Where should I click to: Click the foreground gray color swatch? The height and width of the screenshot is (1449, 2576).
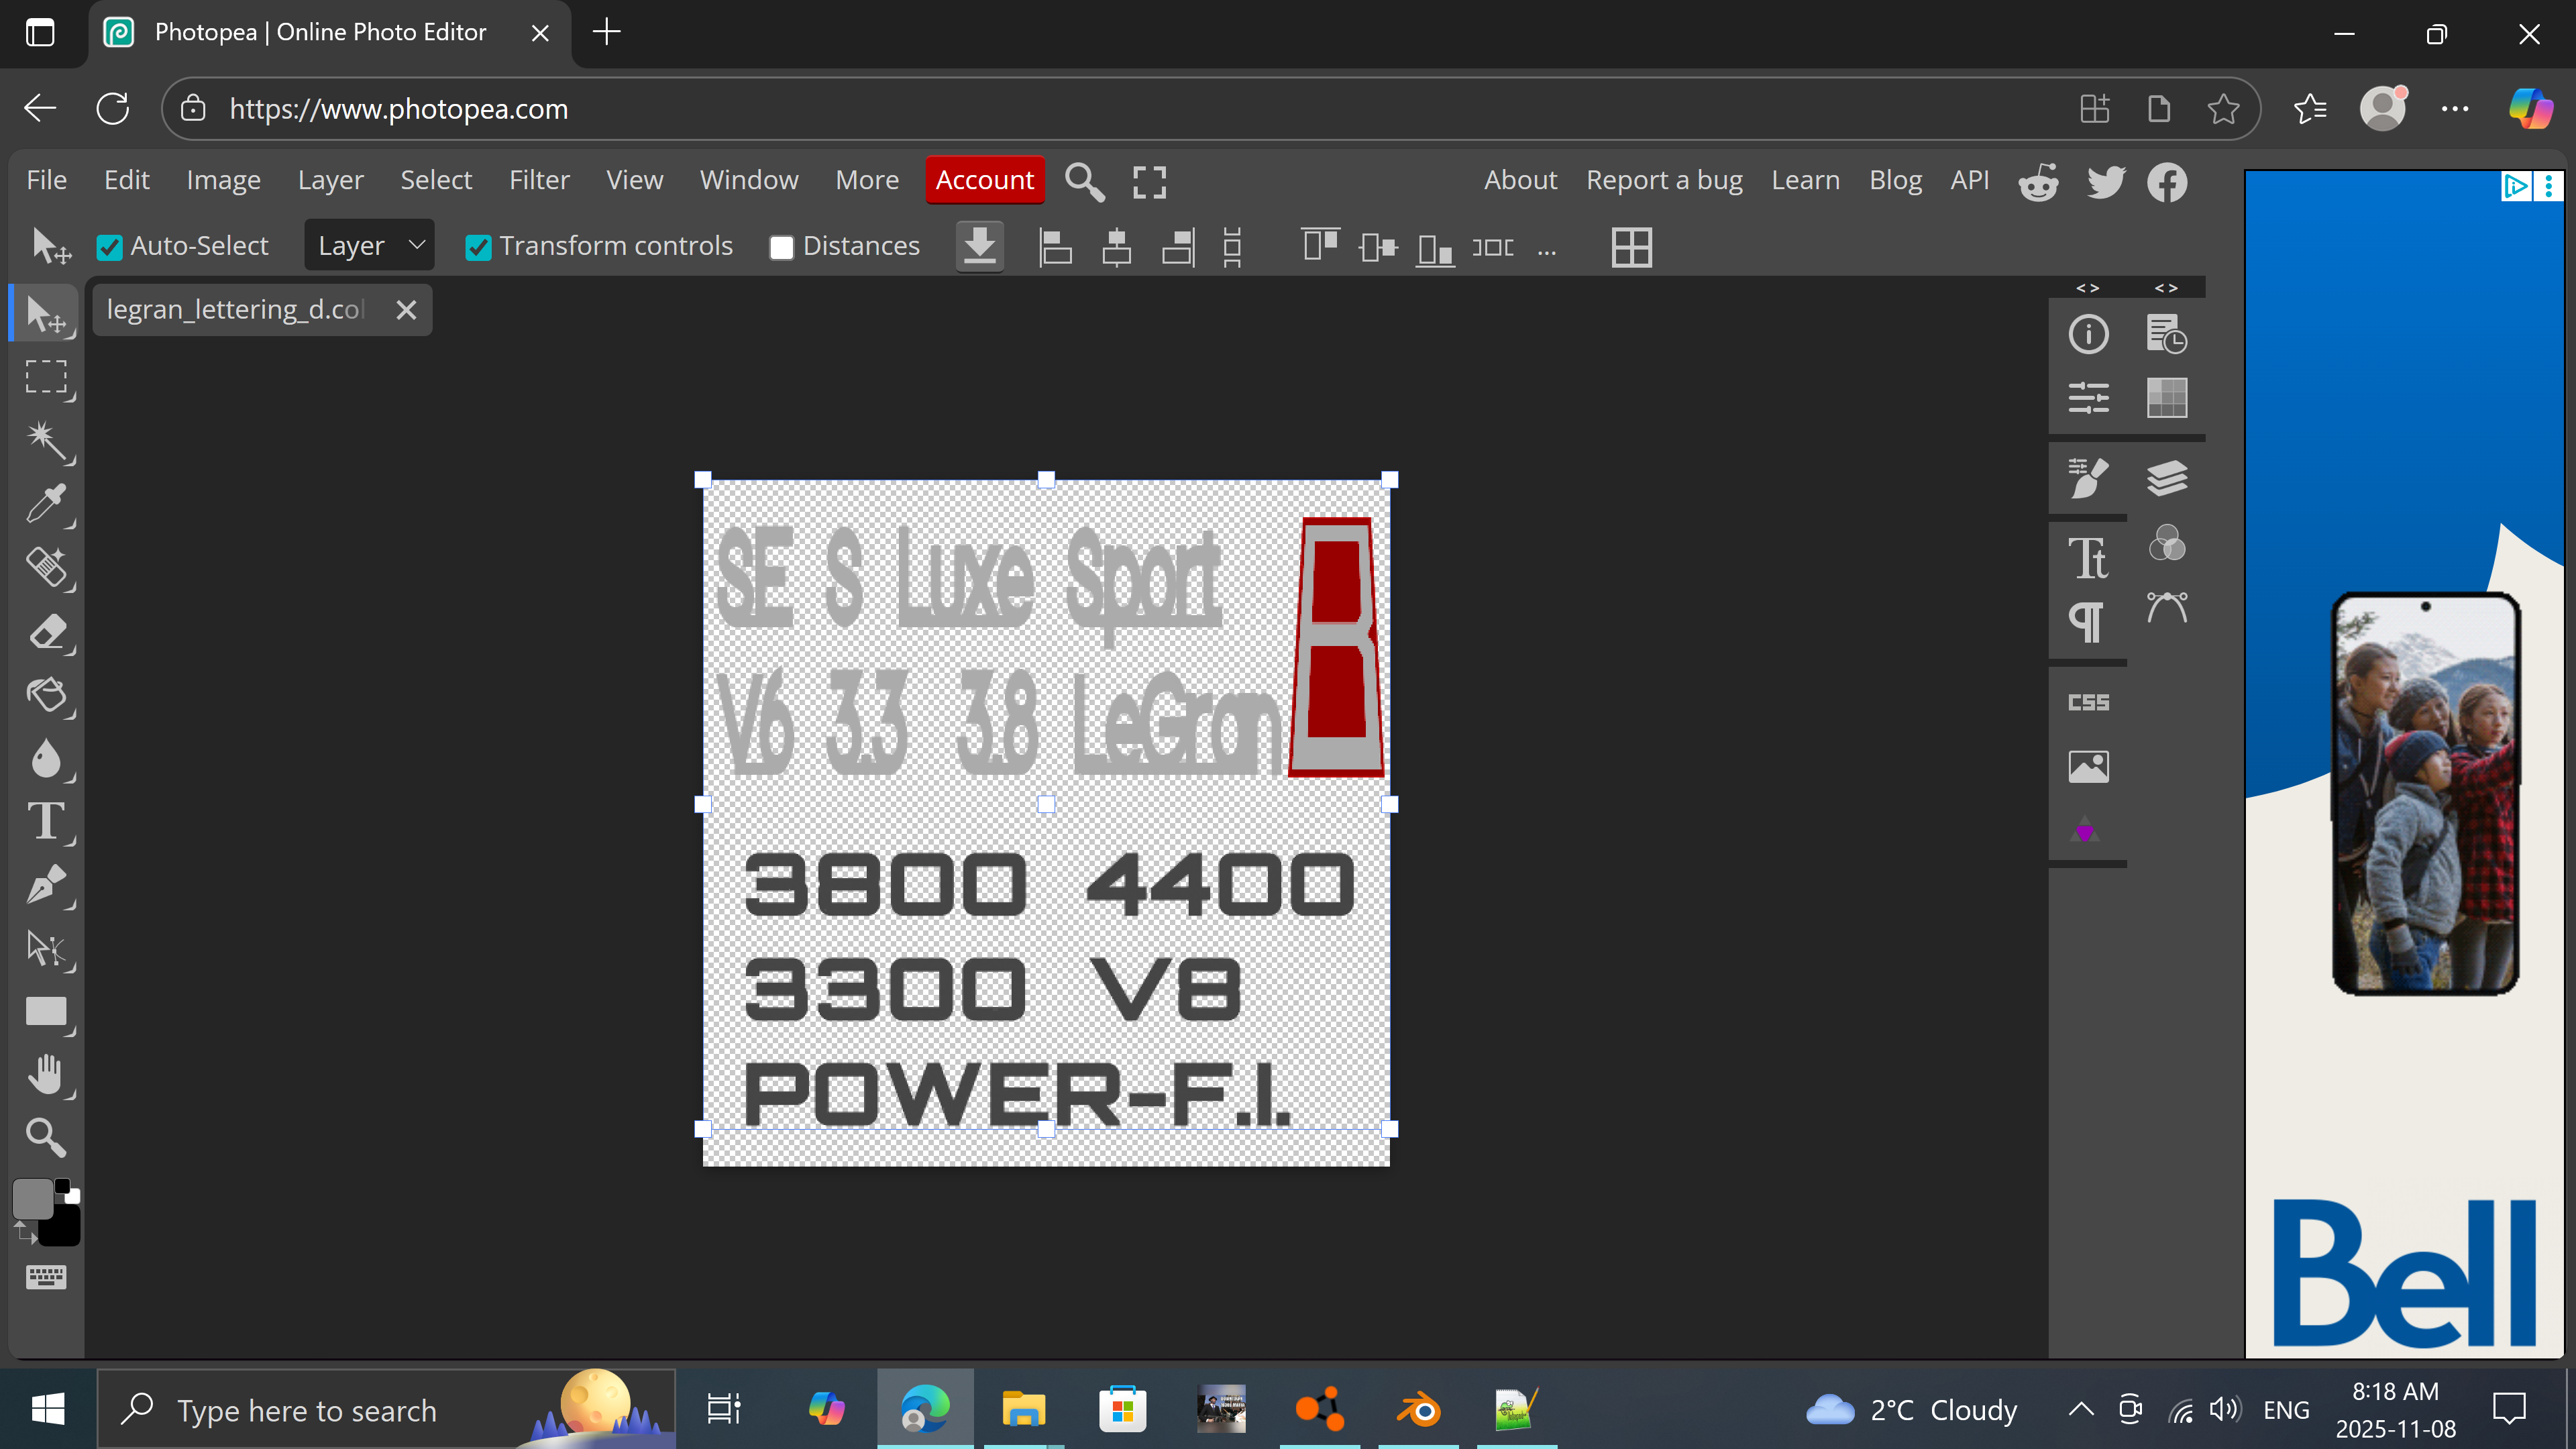33,1199
